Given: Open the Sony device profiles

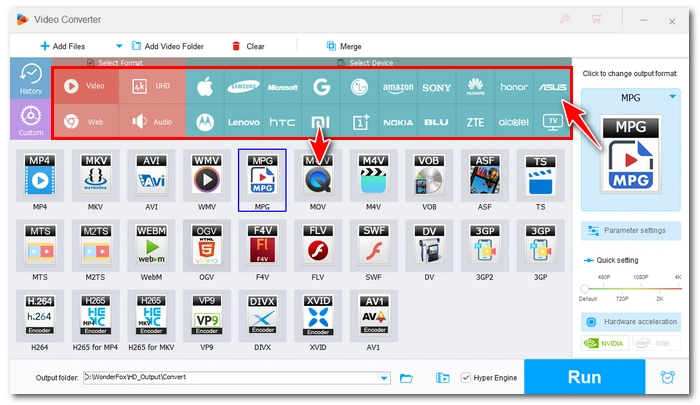Looking at the screenshot, I should click(x=437, y=87).
